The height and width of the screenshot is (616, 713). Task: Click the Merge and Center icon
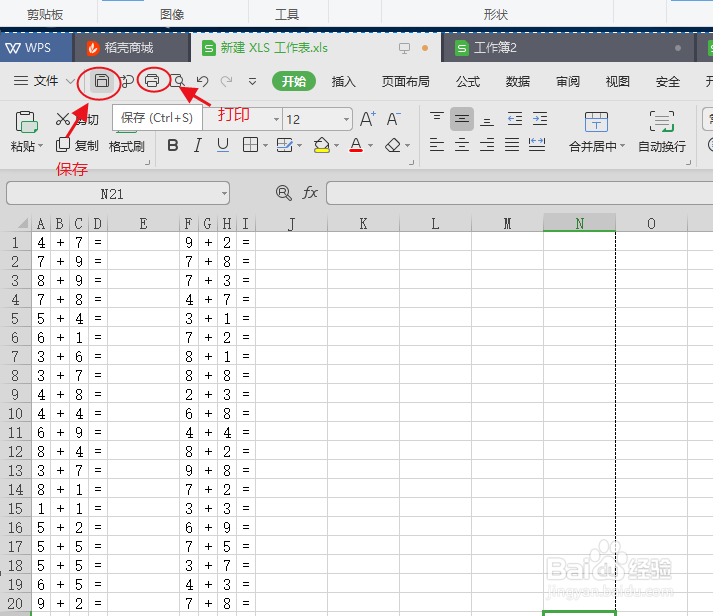tap(596, 122)
